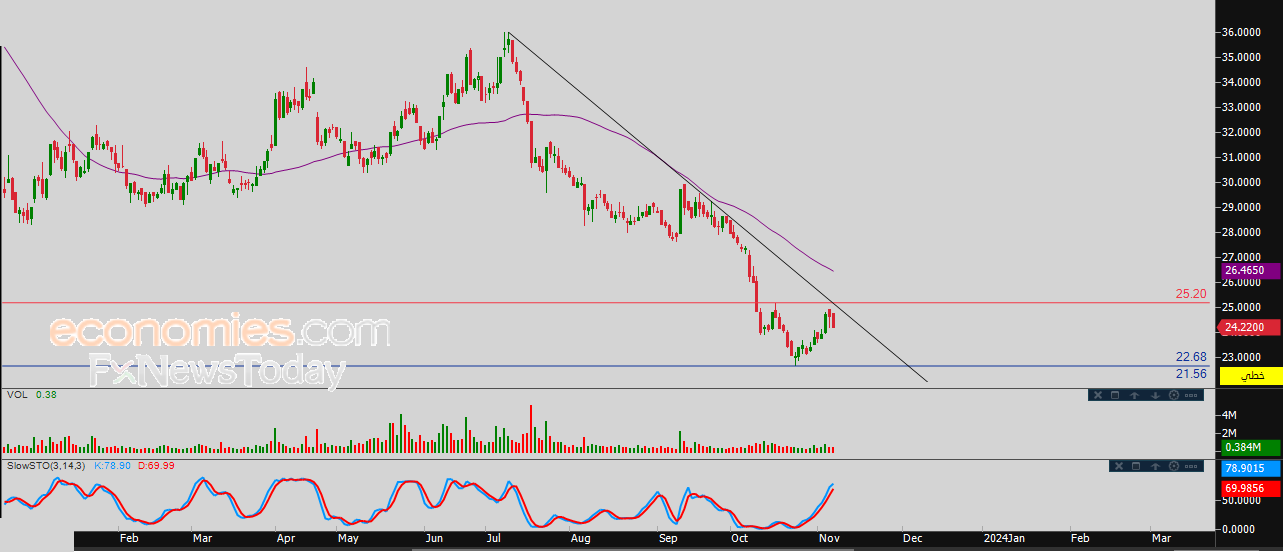Open SlowSTO panel settings gear
1283x552 pixels.
click(x=1174, y=466)
